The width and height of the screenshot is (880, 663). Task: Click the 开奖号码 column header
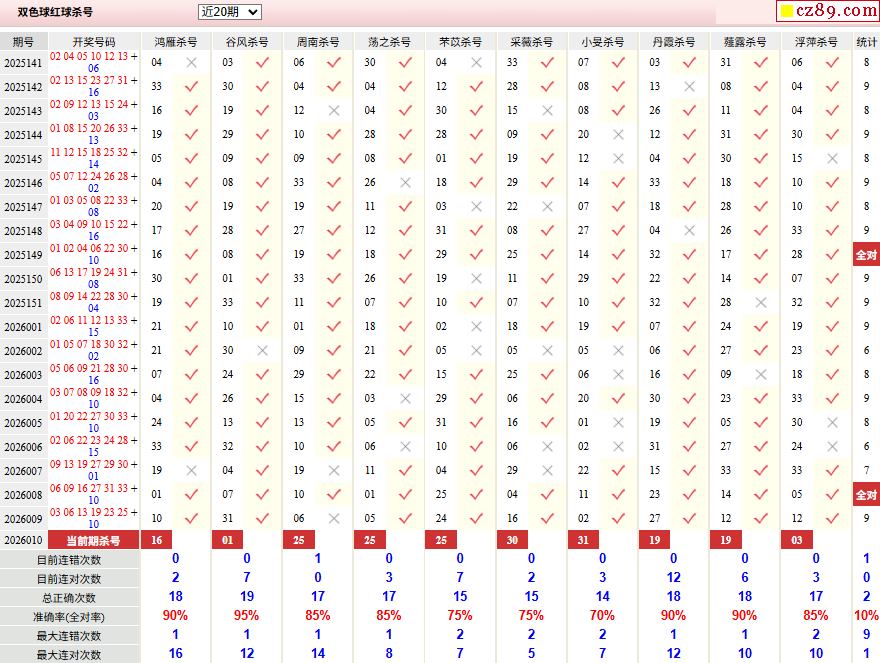94,42
